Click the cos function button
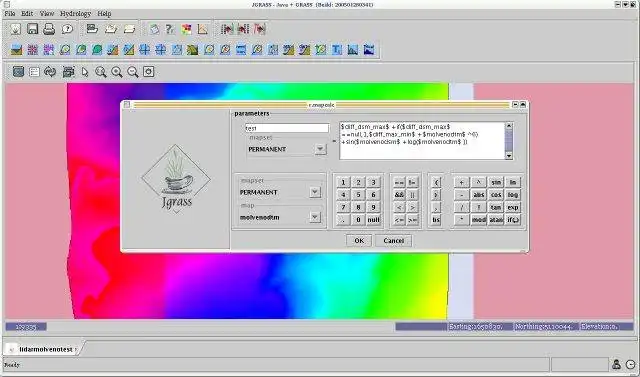 tap(496, 195)
